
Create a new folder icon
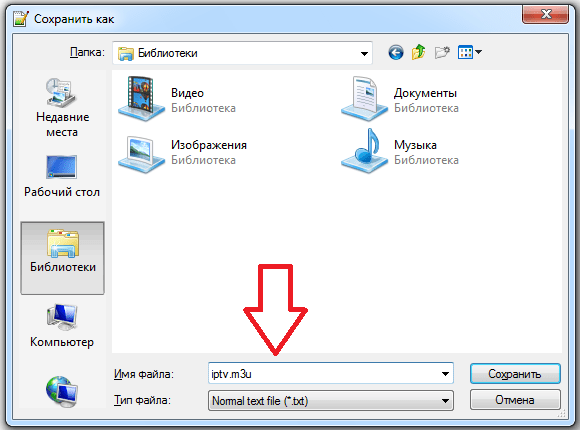(x=442, y=53)
